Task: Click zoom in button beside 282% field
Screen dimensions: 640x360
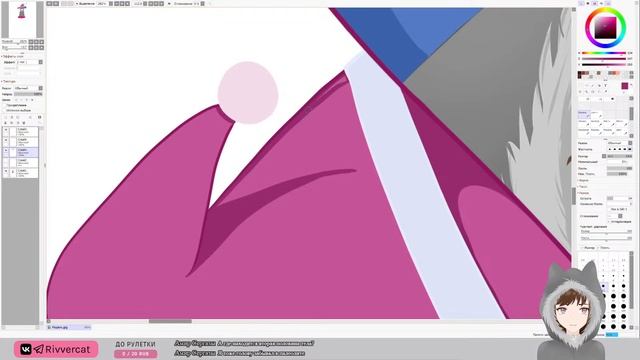Action: 122,3
